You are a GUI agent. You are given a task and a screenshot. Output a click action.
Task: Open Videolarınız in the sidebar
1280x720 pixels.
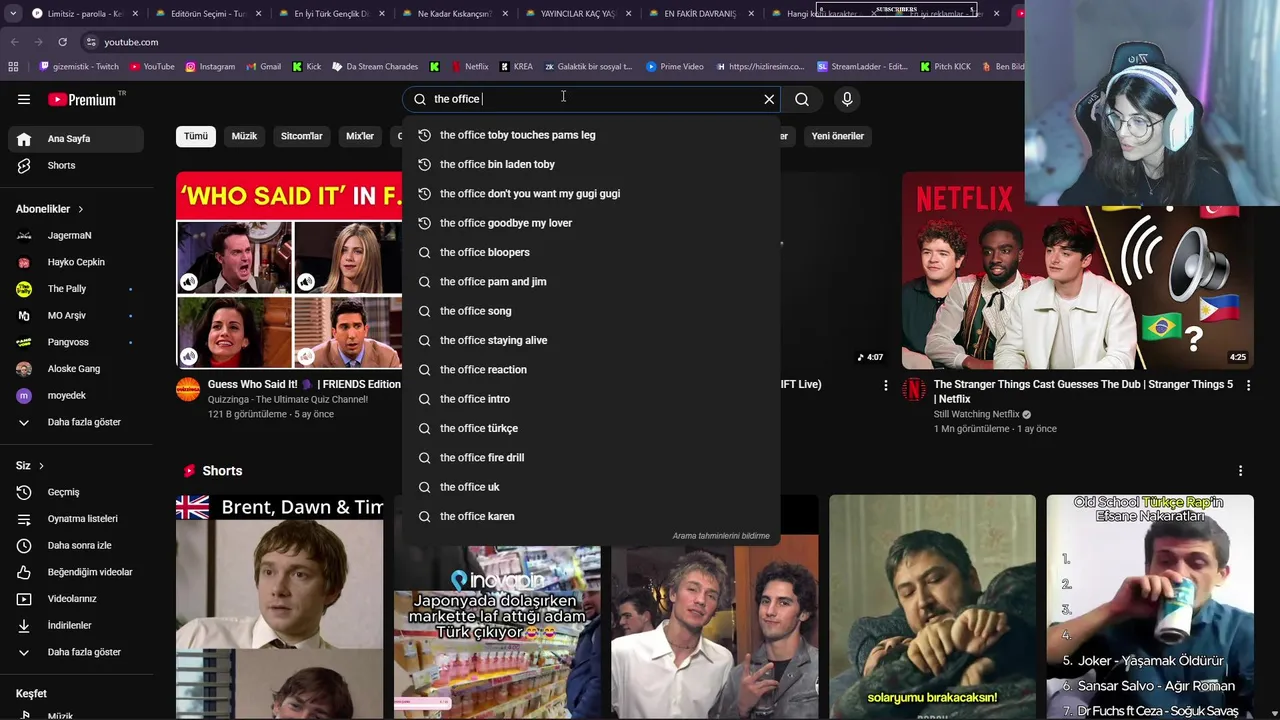pyautogui.click(x=76, y=599)
